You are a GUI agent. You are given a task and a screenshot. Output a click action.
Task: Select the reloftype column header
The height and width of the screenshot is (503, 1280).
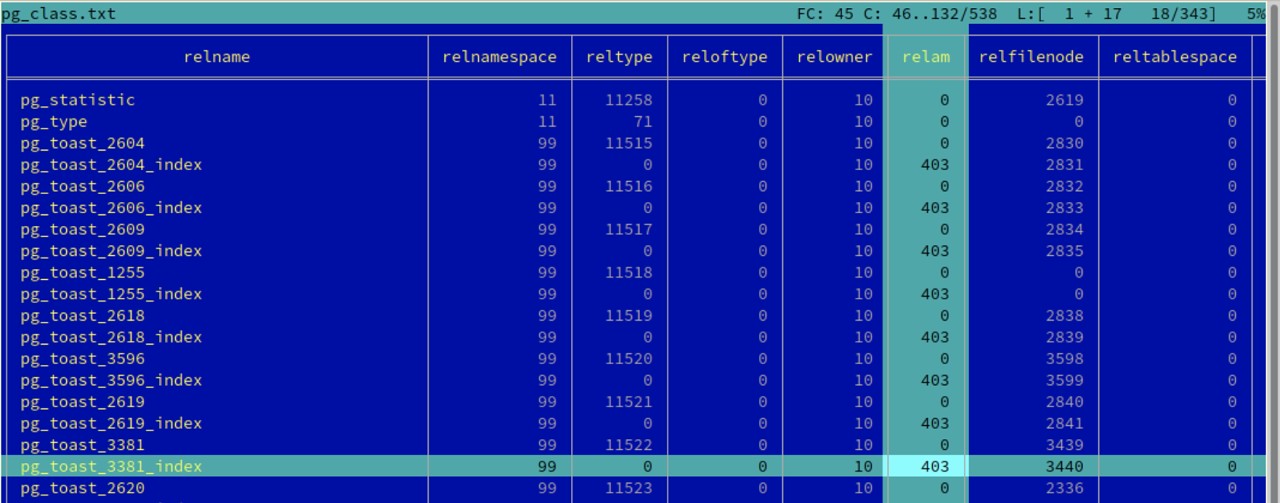click(725, 57)
